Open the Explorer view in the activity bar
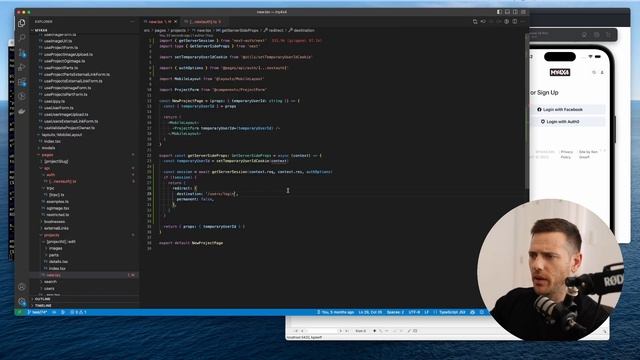Viewport: 640px width, 360px height. [22, 24]
